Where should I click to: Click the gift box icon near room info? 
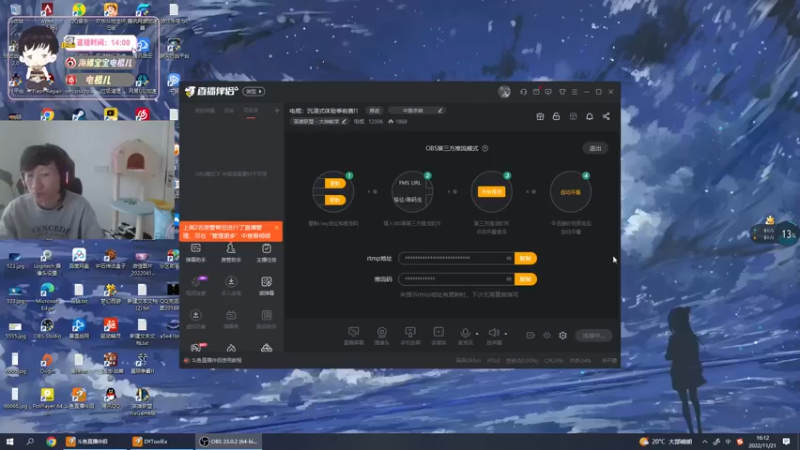point(540,116)
